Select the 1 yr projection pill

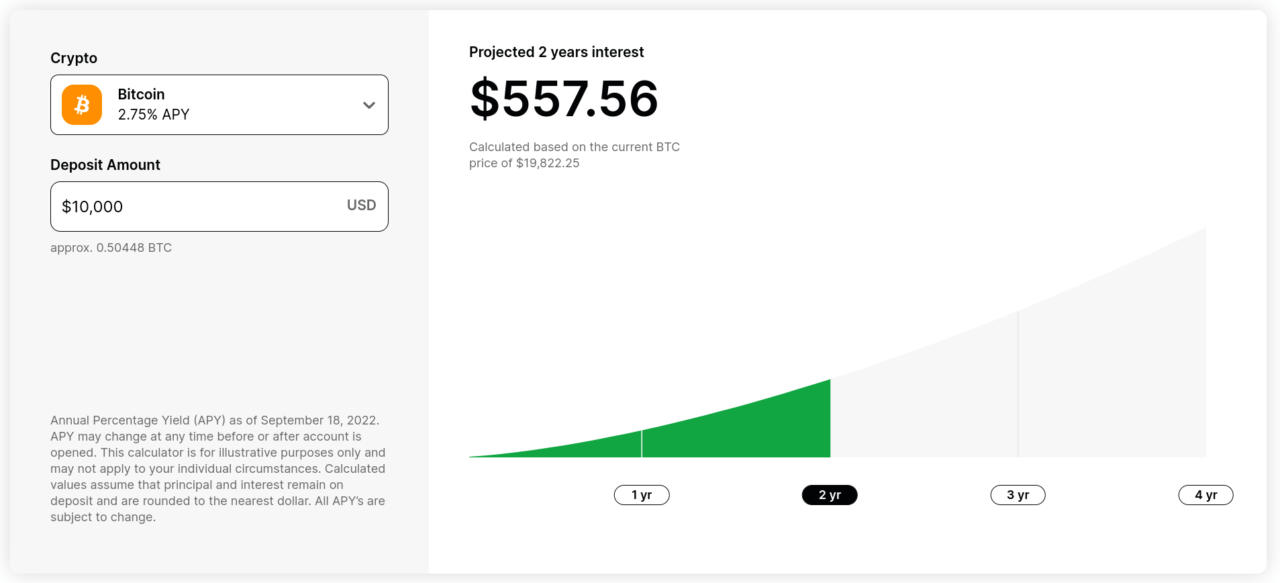pyautogui.click(x=641, y=495)
